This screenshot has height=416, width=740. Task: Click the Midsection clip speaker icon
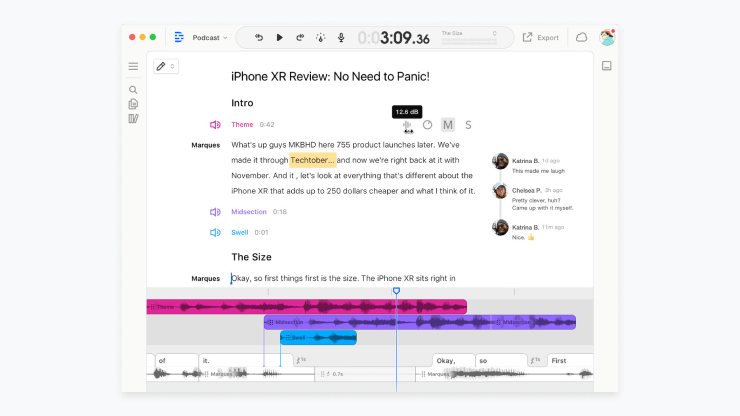215,212
